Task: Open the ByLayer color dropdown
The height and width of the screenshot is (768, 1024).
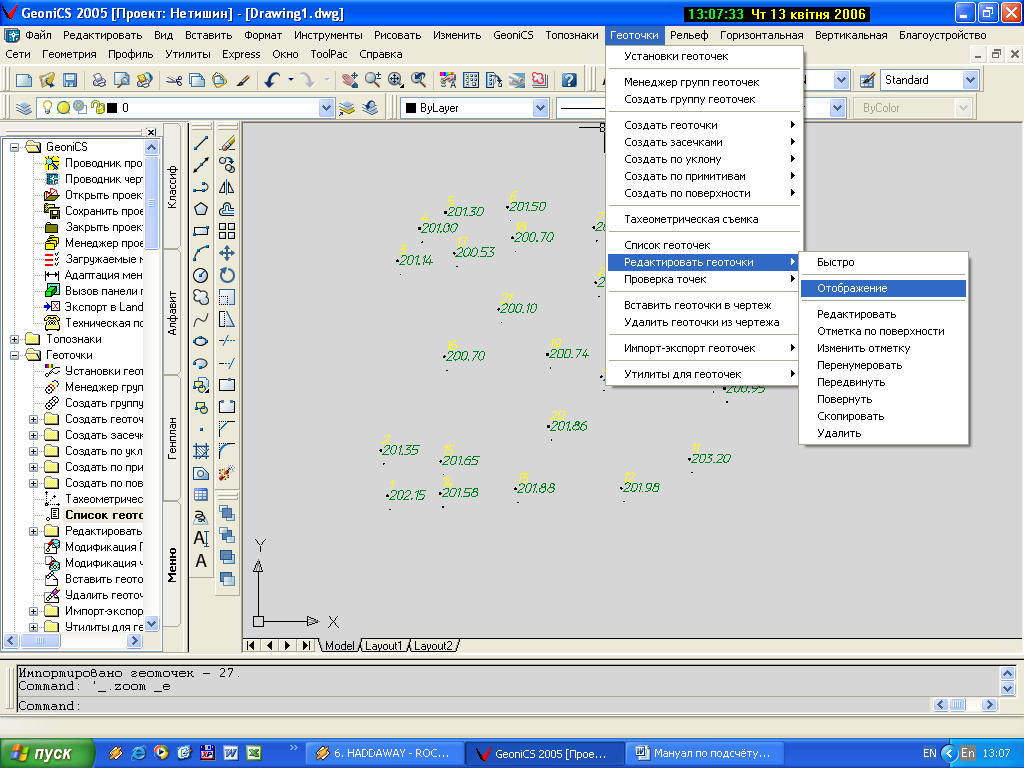Action: point(540,108)
